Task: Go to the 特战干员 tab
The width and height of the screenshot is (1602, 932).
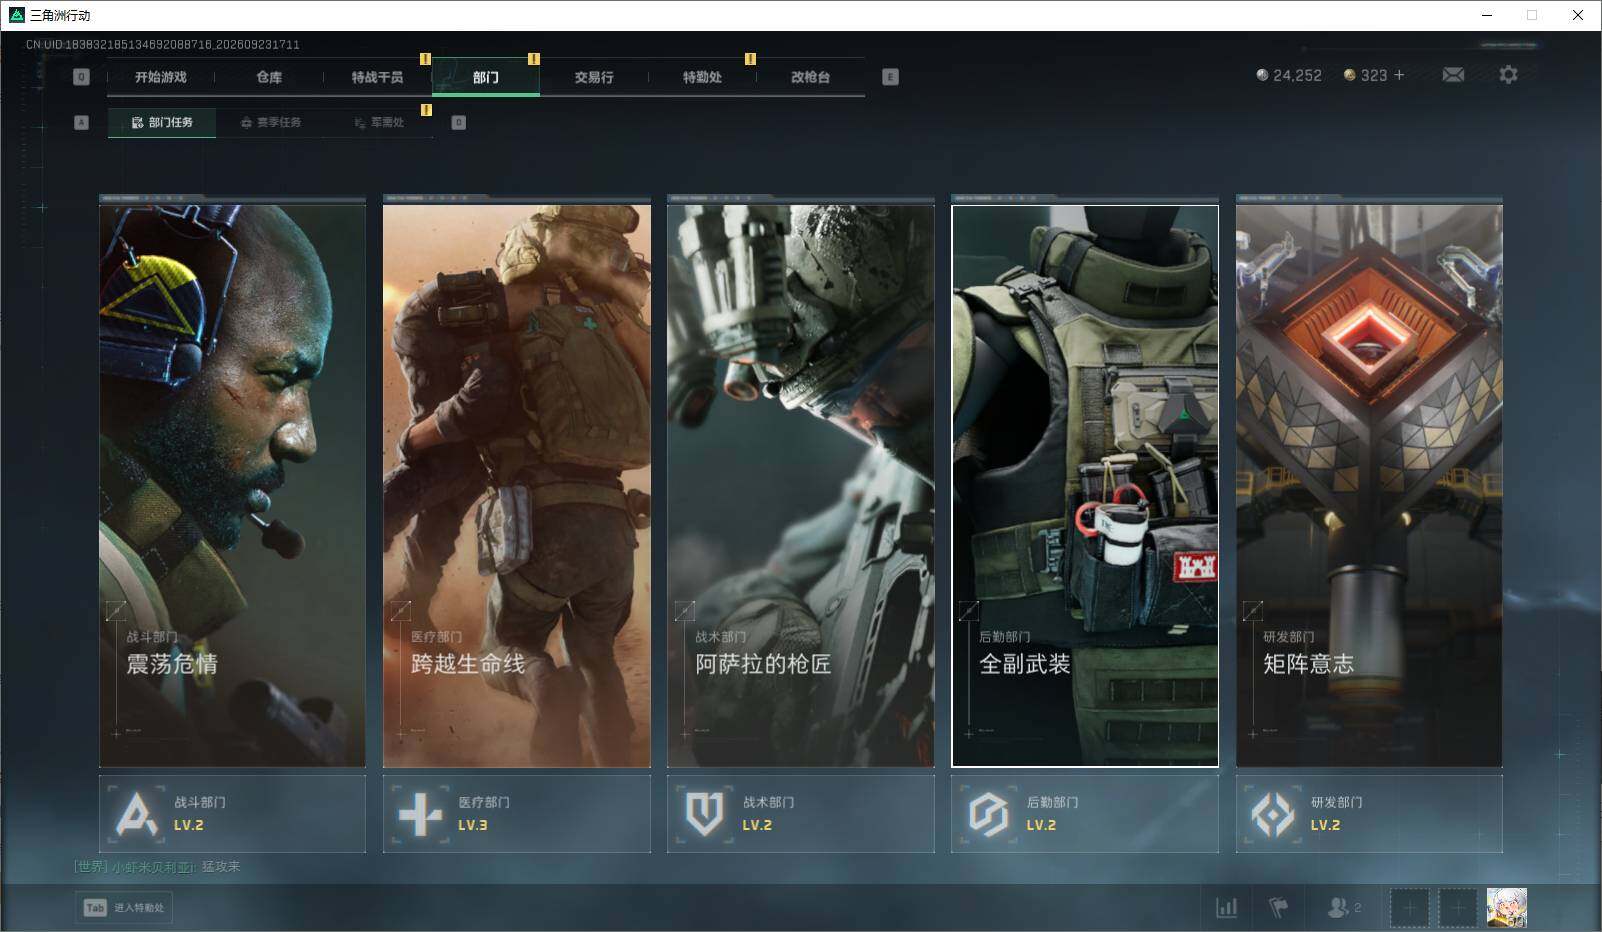Action: (377, 77)
